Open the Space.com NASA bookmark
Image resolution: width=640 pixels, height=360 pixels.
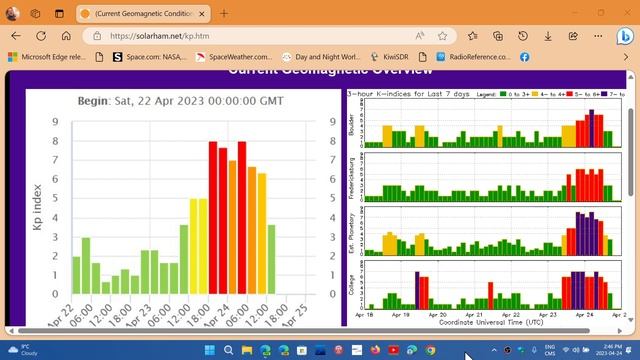point(149,57)
